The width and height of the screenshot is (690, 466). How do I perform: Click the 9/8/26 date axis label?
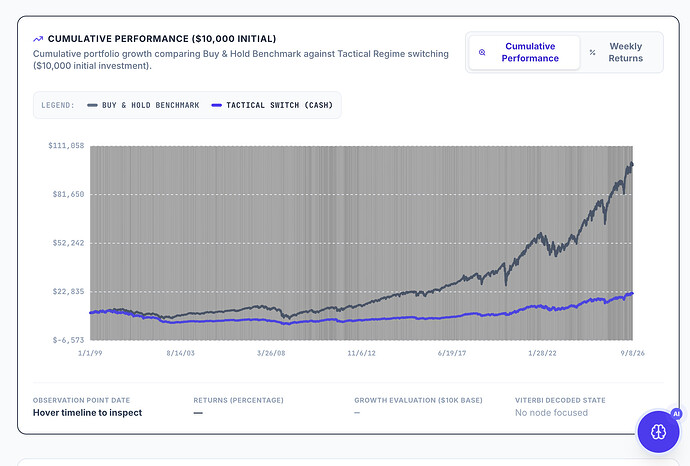[632, 353]
